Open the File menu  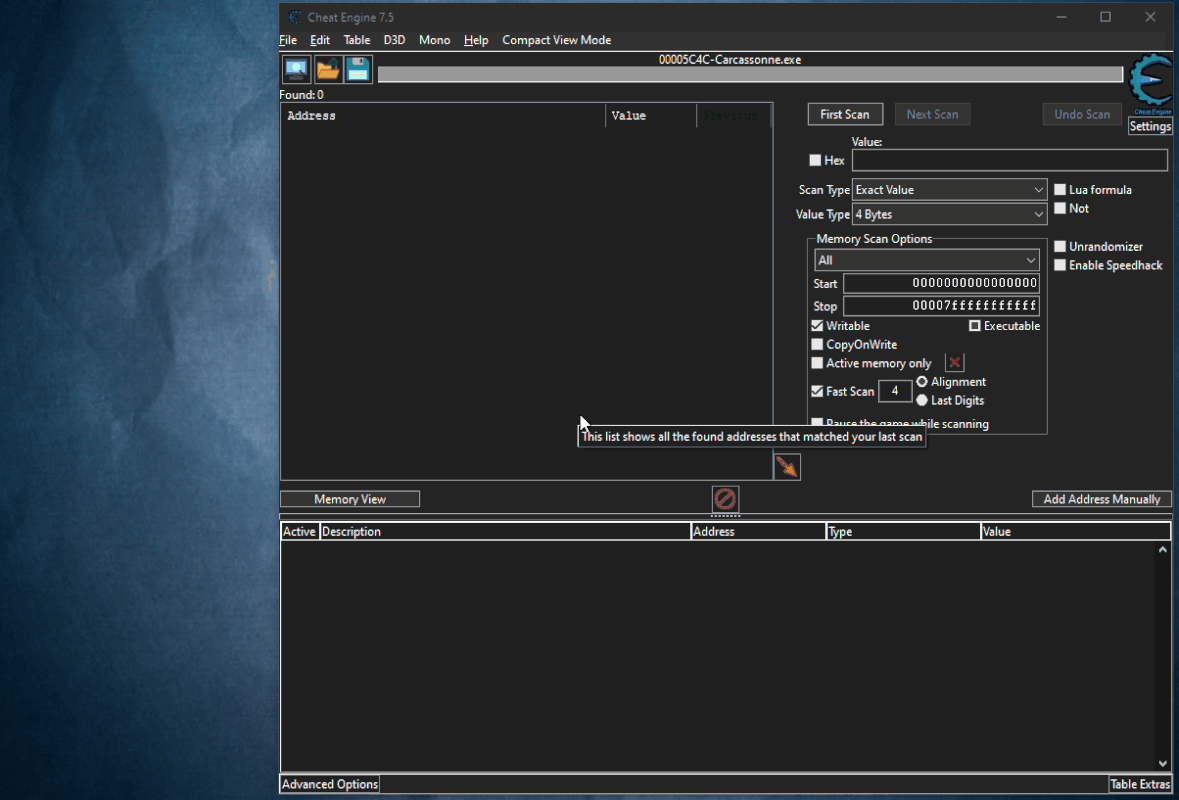click(288, 40)
